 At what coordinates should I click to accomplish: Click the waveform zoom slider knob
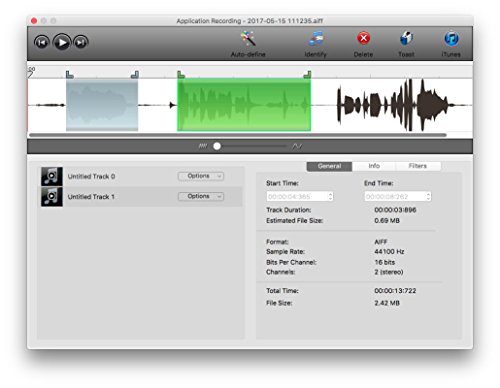point(217,146)
